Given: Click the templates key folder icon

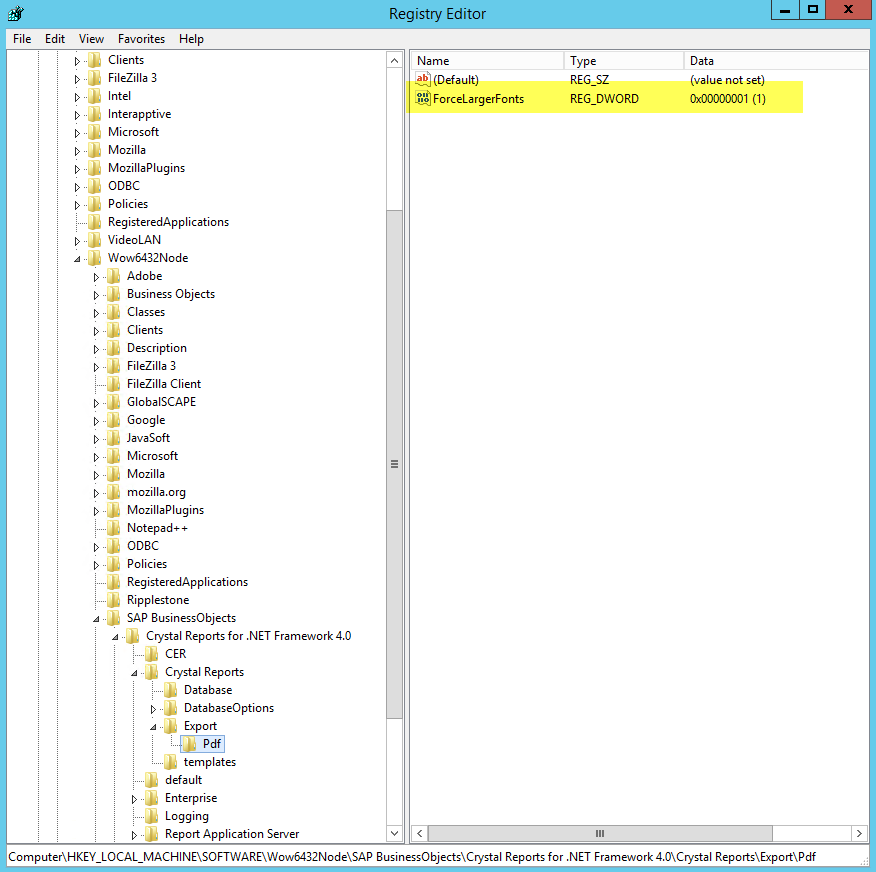Looking at the screenshot, I should tap(170, 761).
